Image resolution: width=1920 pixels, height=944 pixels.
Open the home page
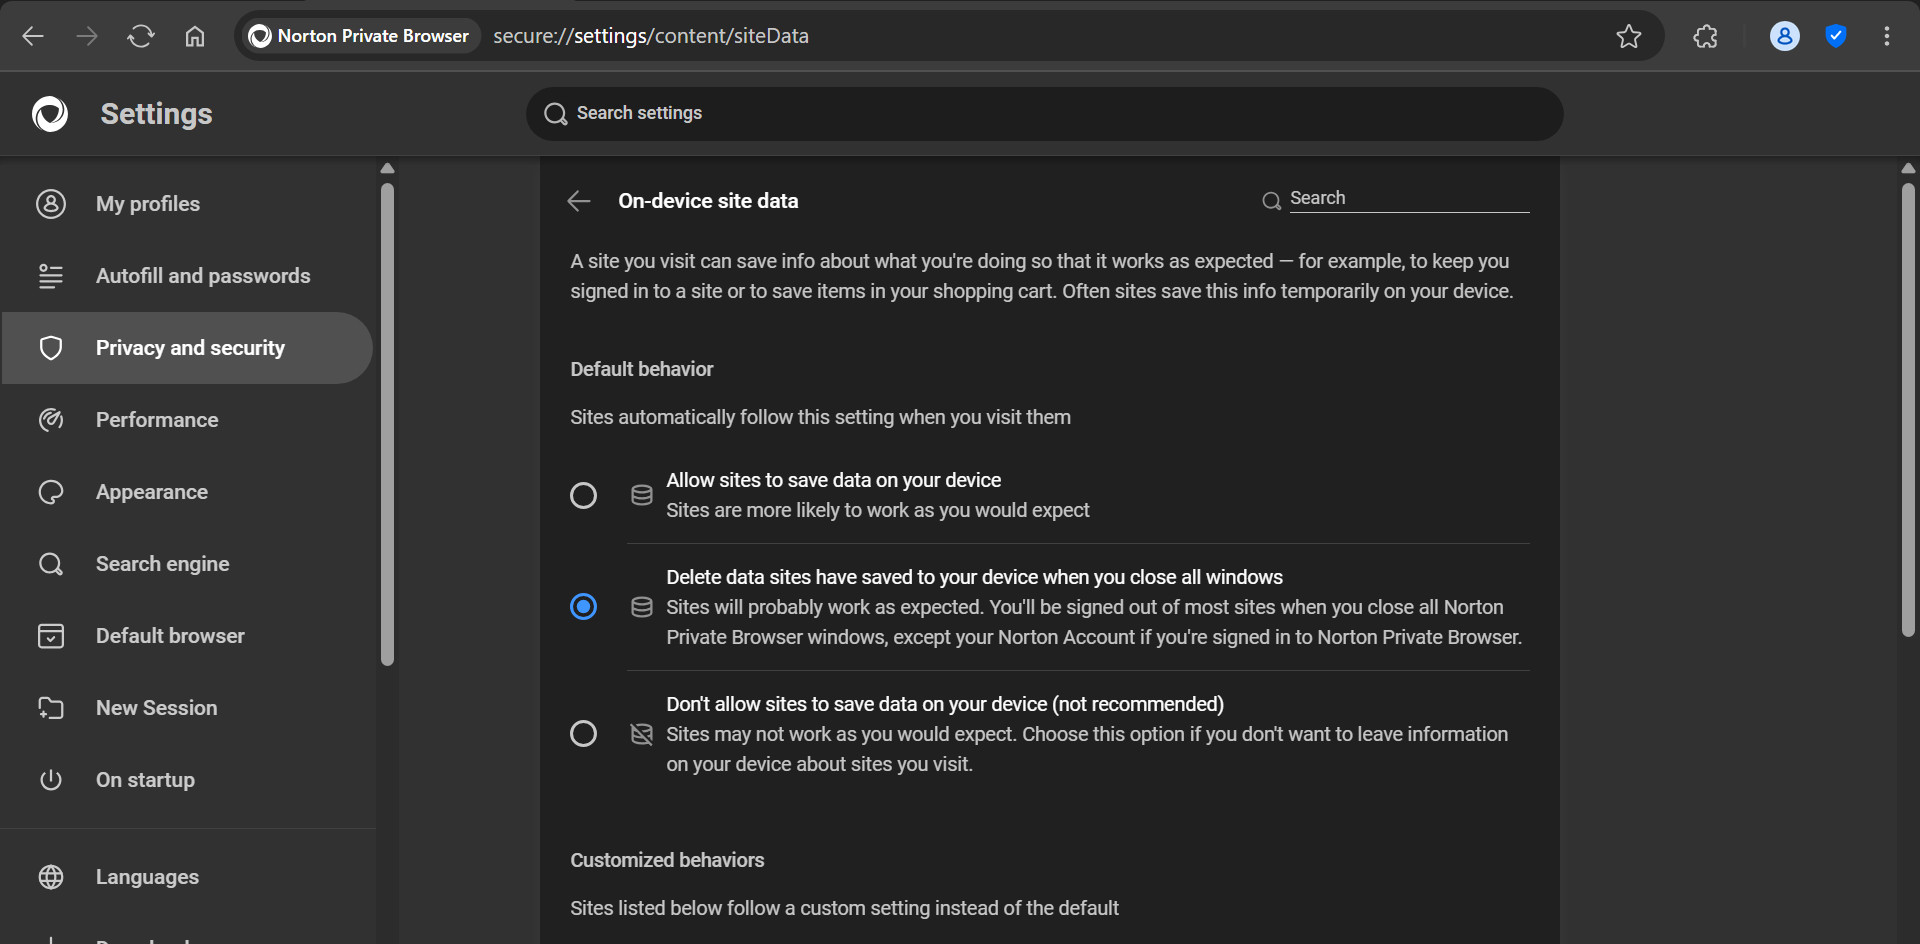pyautogui.click(x=195, y=36)
